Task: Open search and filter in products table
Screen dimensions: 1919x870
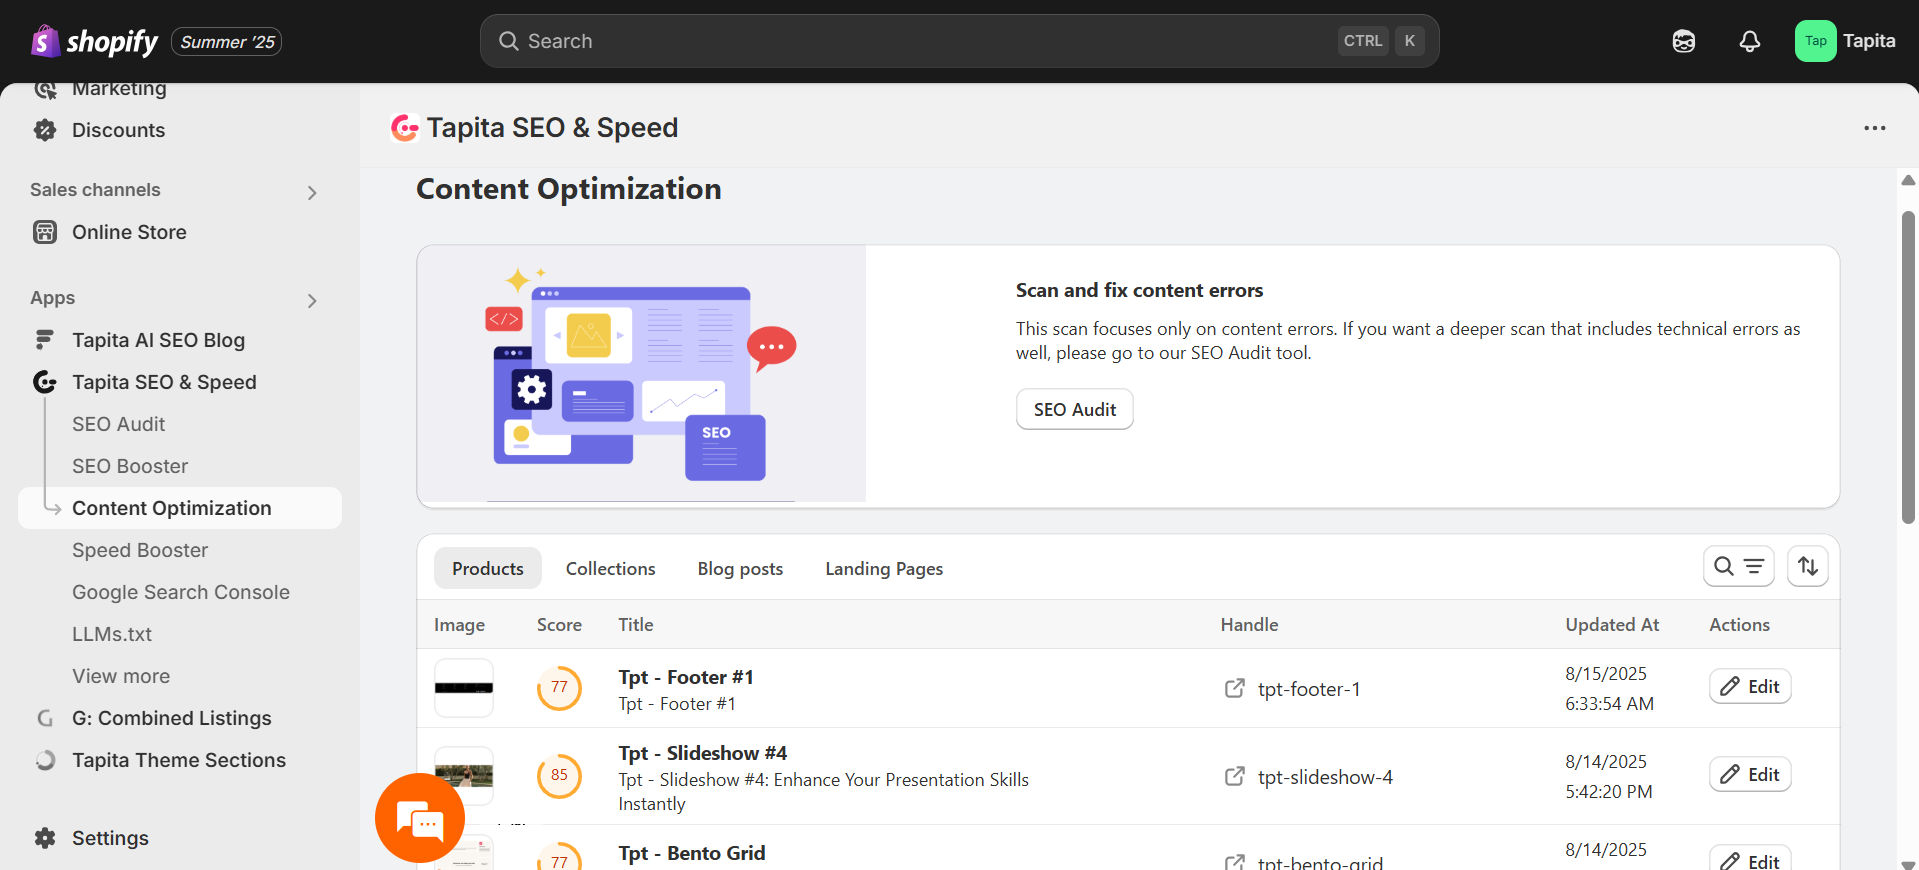Action: (1739, 566)
